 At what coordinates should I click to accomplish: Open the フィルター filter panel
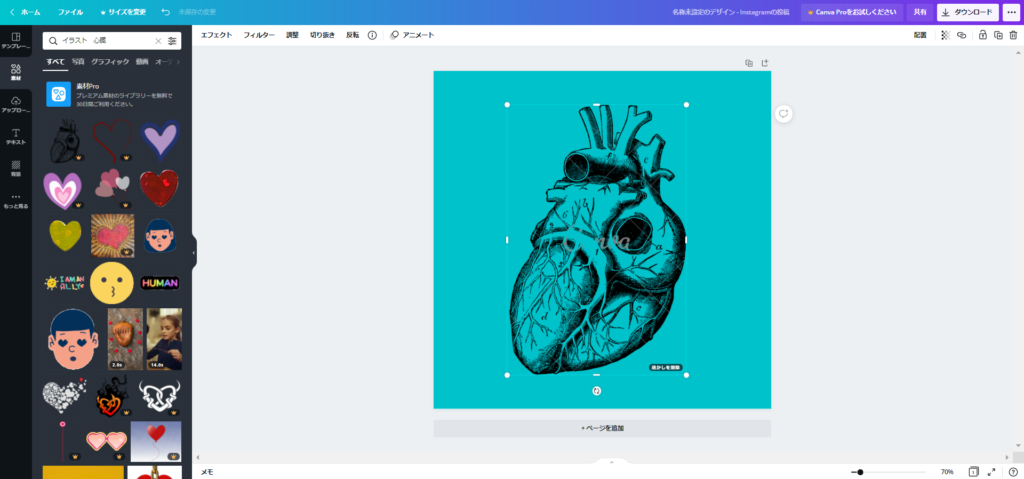coord(259,35)
